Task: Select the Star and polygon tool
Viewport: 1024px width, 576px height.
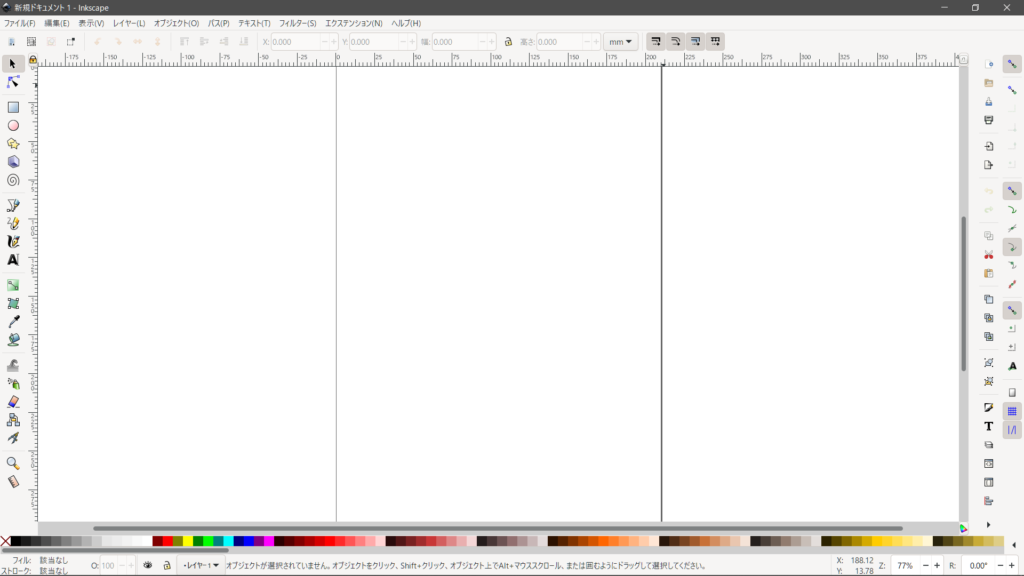Action: click(x=13, y=144)
